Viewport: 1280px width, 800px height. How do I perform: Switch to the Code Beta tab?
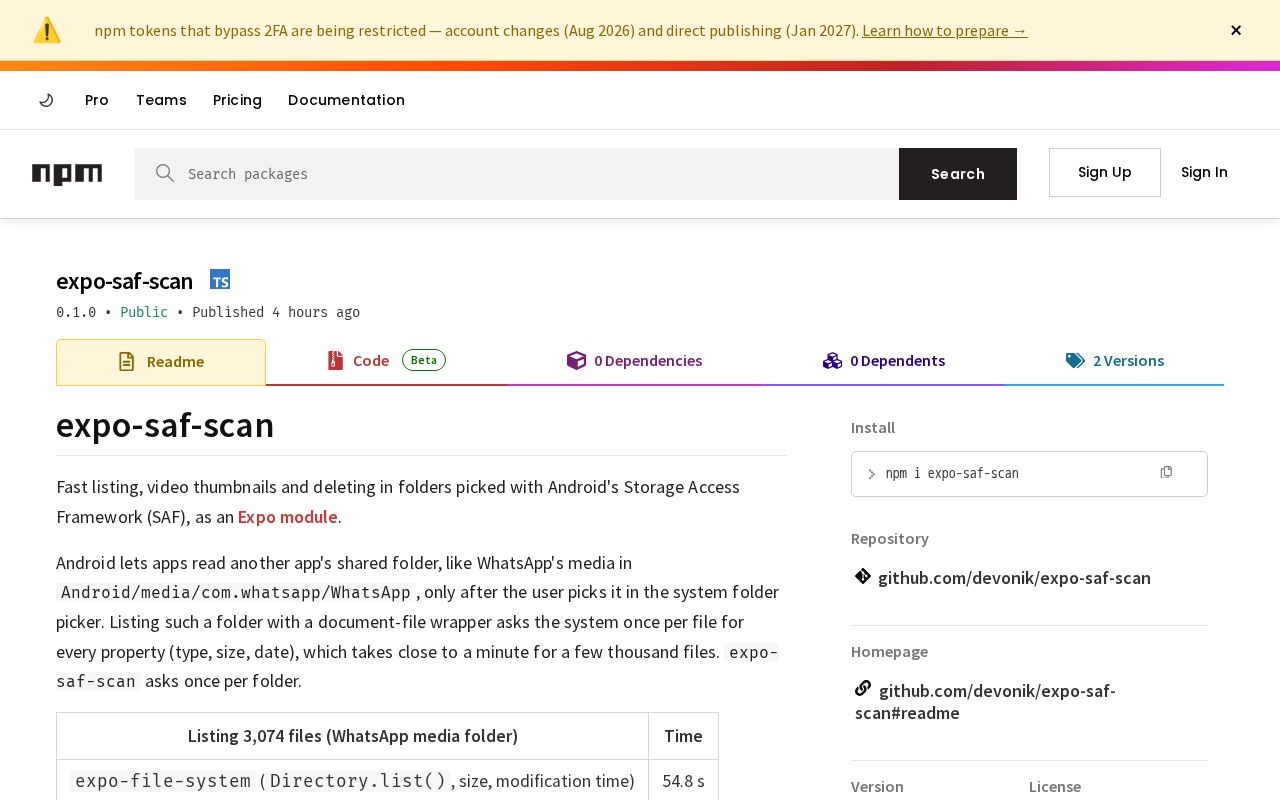[x=386, y=361]
